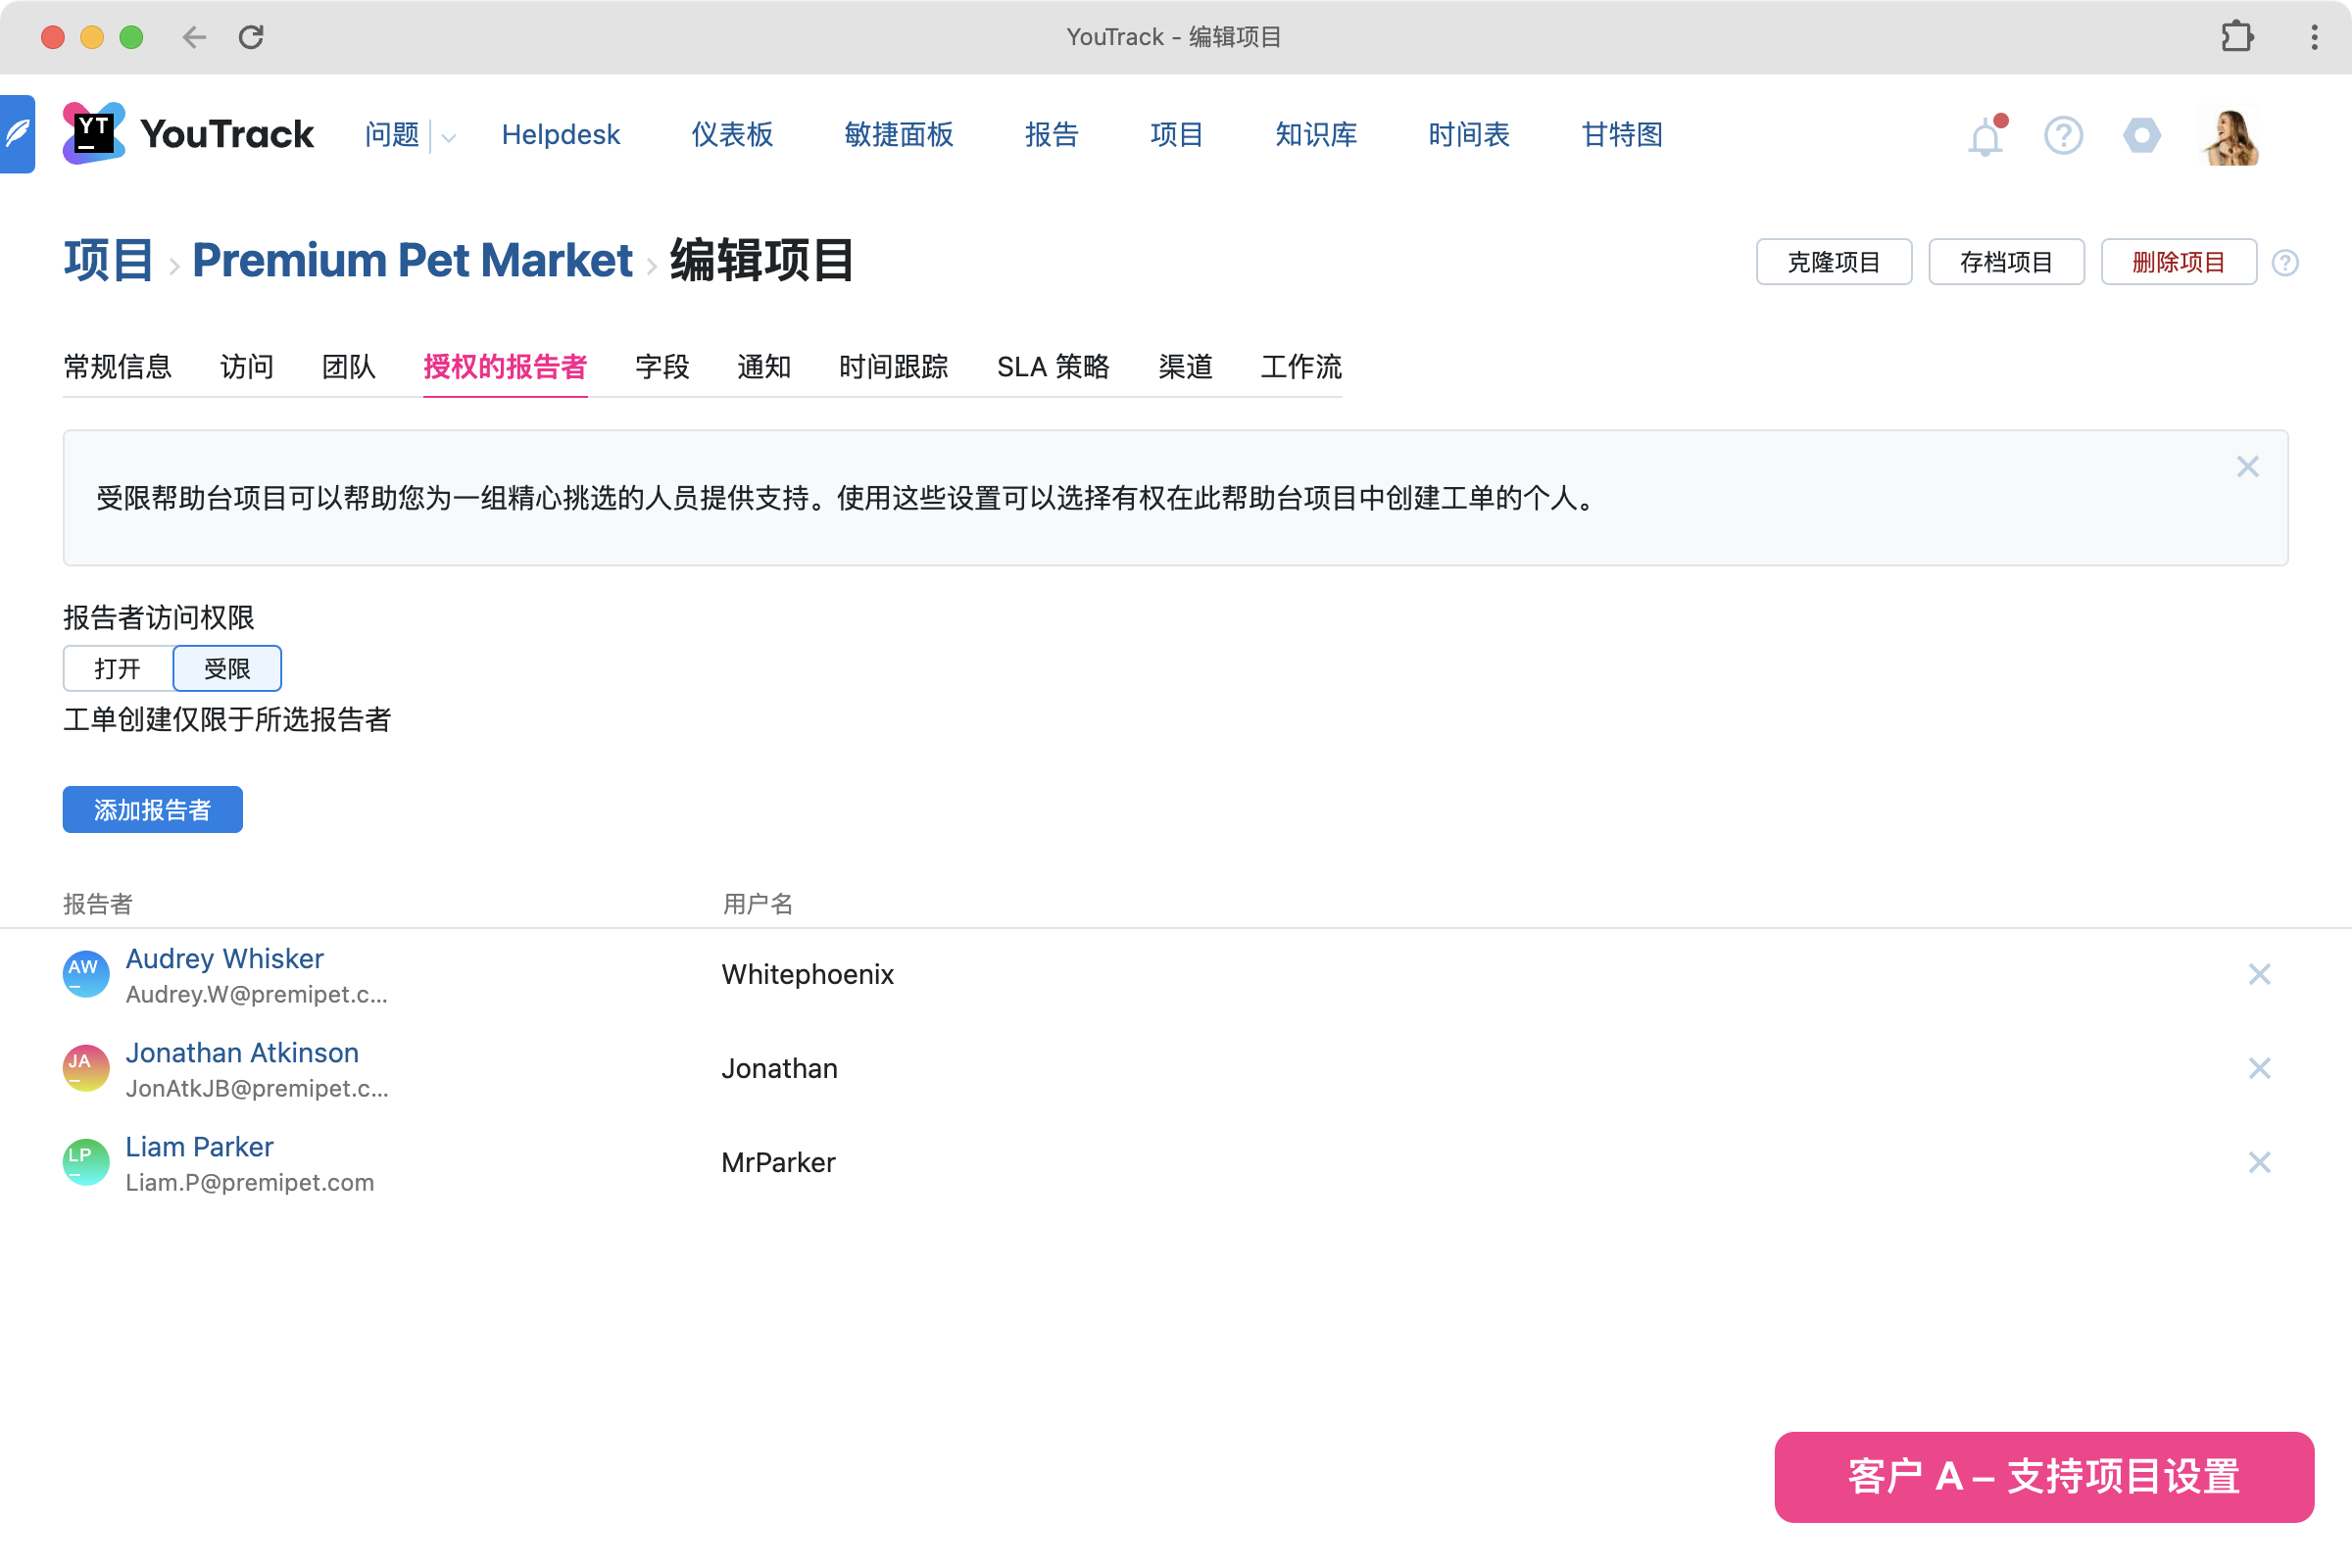
Task: Open the Premium Pet Market breadcrumb link
Action: pyautogui.click(x=412, y=260)
